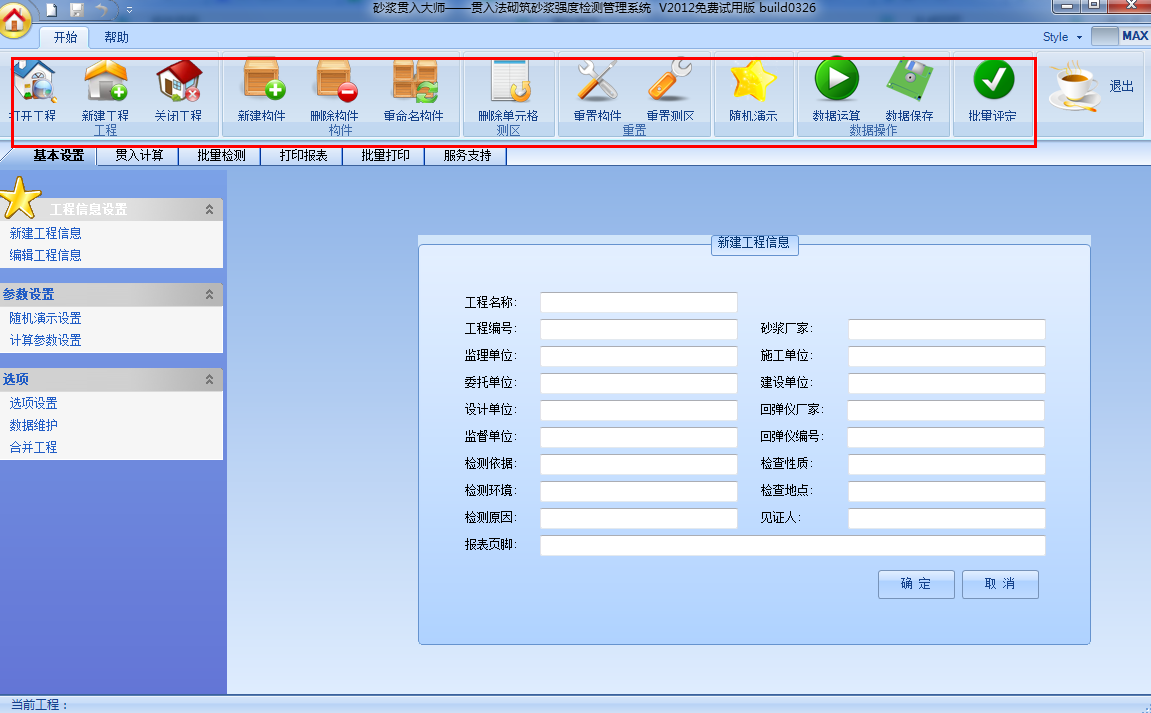Cancel form with 取消 button
1151x713 pixels.
1000,584
